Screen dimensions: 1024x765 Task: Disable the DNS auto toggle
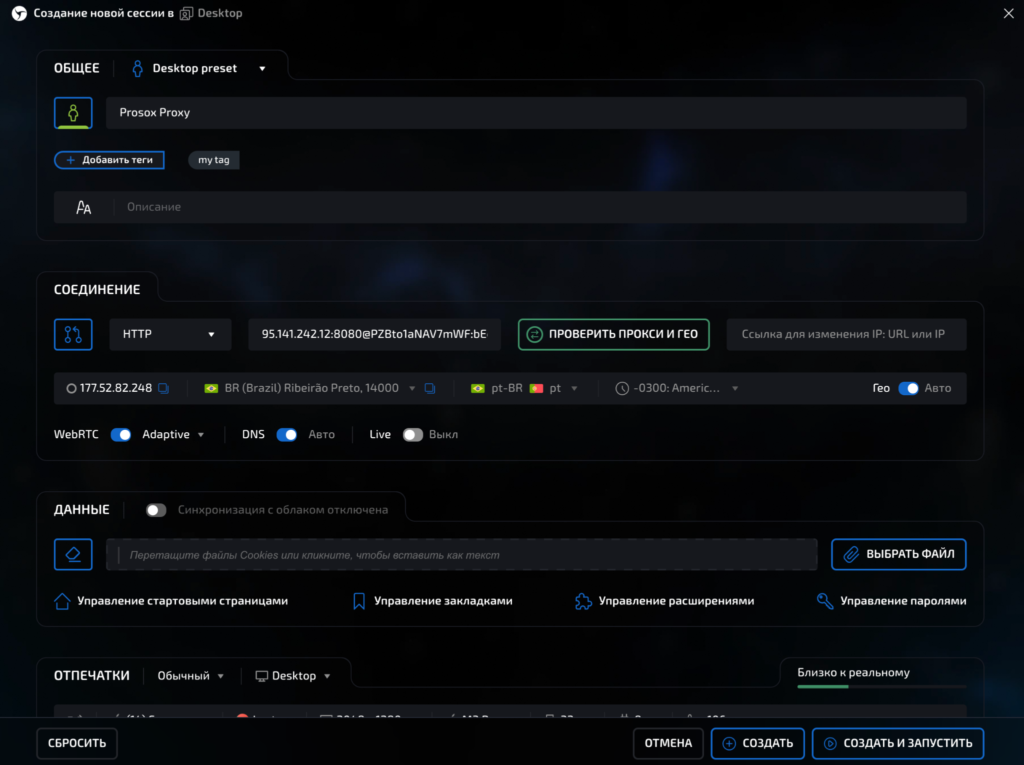286,435
